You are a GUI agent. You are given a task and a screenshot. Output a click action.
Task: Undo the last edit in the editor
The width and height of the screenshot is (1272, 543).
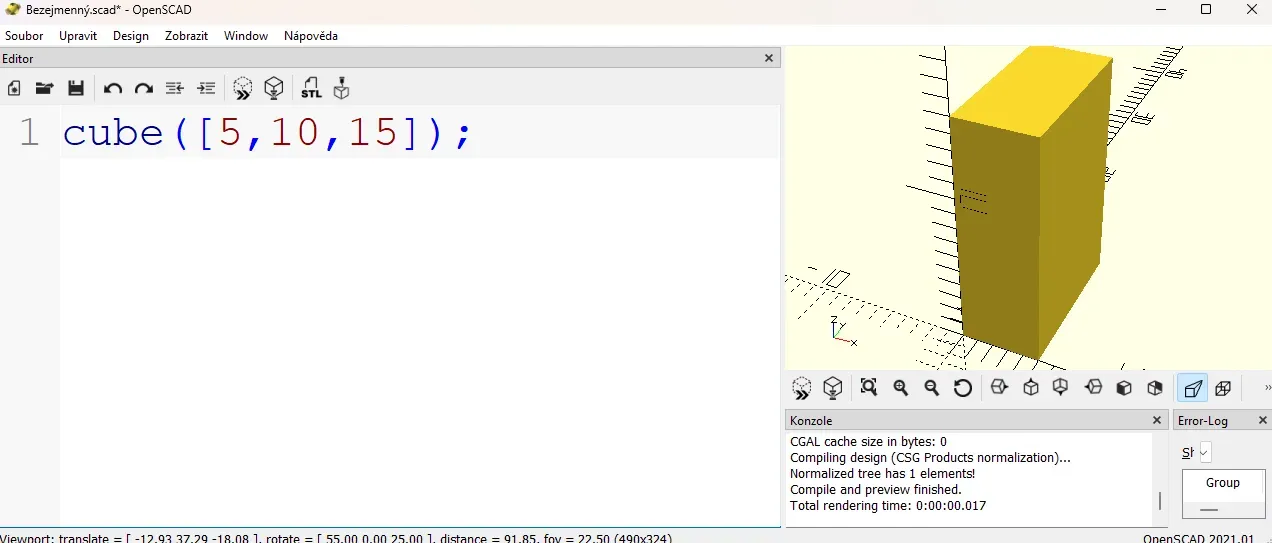point(112,88)
